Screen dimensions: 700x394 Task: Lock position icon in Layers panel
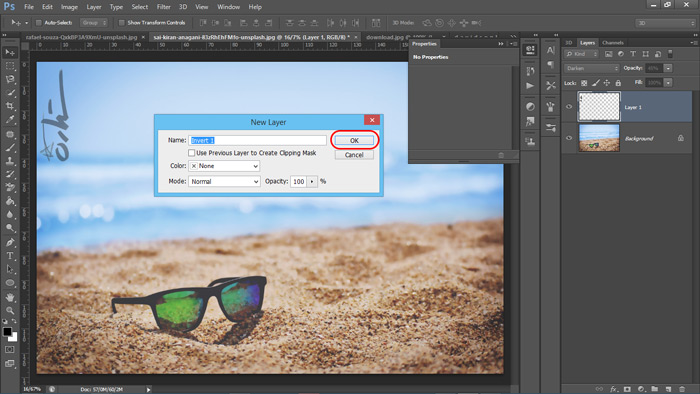point(607,83)
